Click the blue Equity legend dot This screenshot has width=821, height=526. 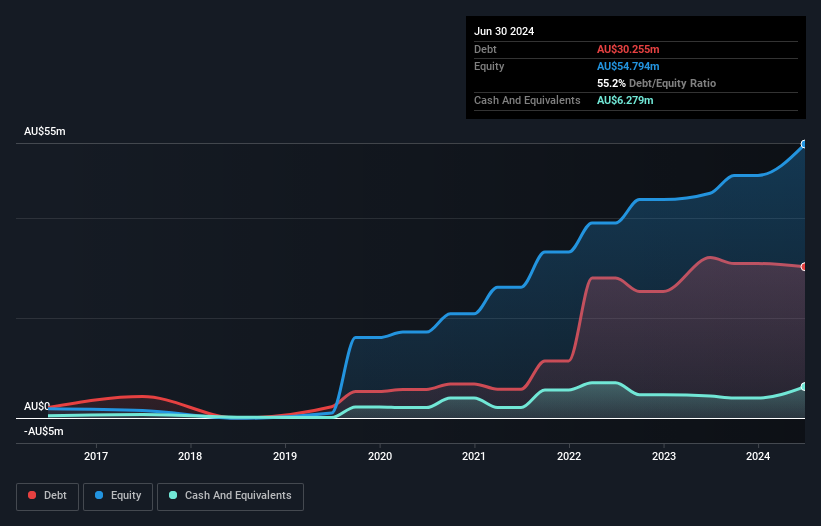point(99,495)
